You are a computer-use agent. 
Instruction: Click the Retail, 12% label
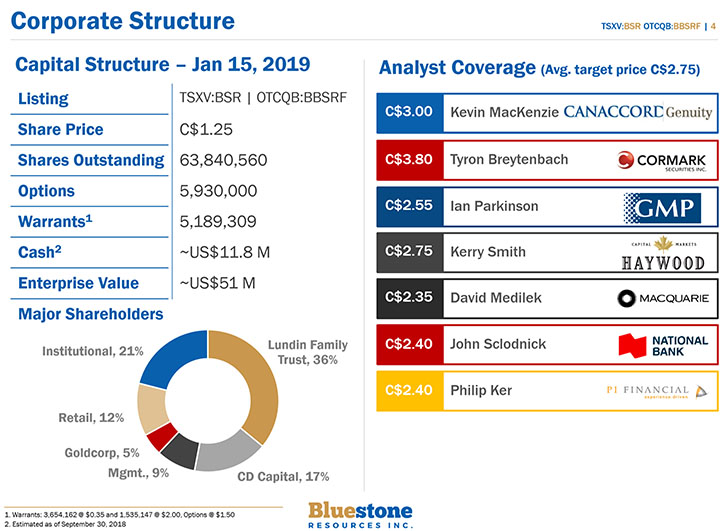click(x=91, y=418)
